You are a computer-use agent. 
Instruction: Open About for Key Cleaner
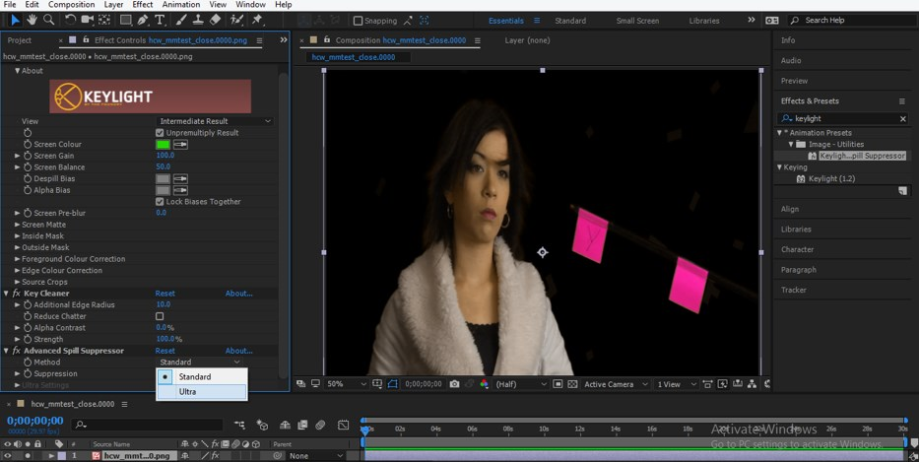click(x=239, y=294)
